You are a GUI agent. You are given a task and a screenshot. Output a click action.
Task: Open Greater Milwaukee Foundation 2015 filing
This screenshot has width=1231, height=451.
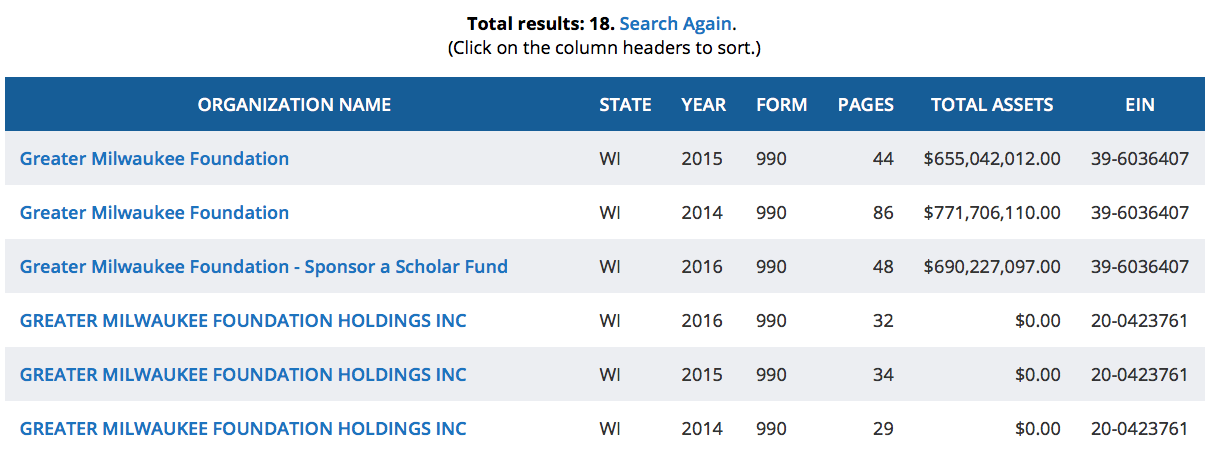point(154,159)
